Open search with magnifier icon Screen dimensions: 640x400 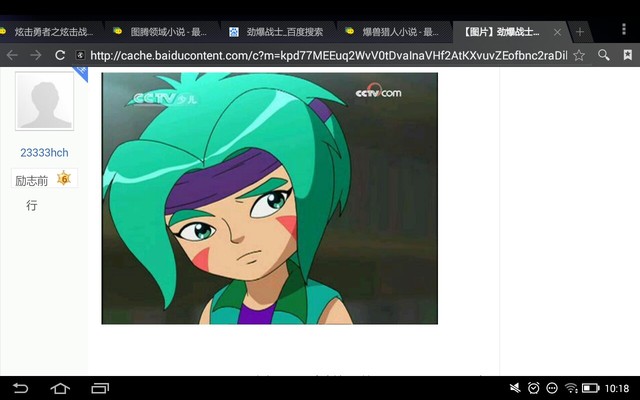click(x=604, y=55)
